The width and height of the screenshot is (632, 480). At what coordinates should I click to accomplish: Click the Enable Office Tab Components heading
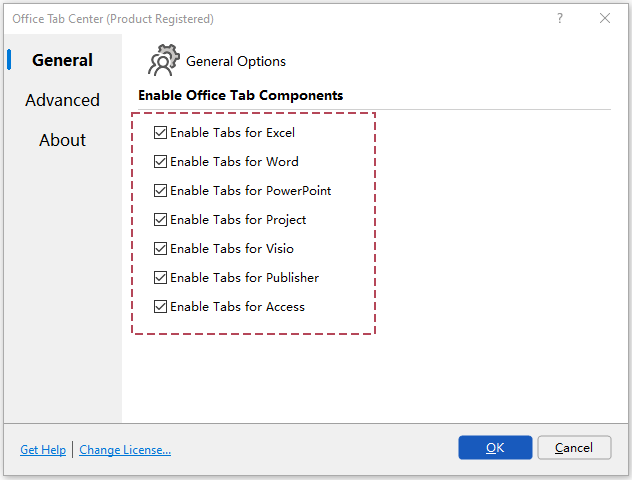point(240,96)
